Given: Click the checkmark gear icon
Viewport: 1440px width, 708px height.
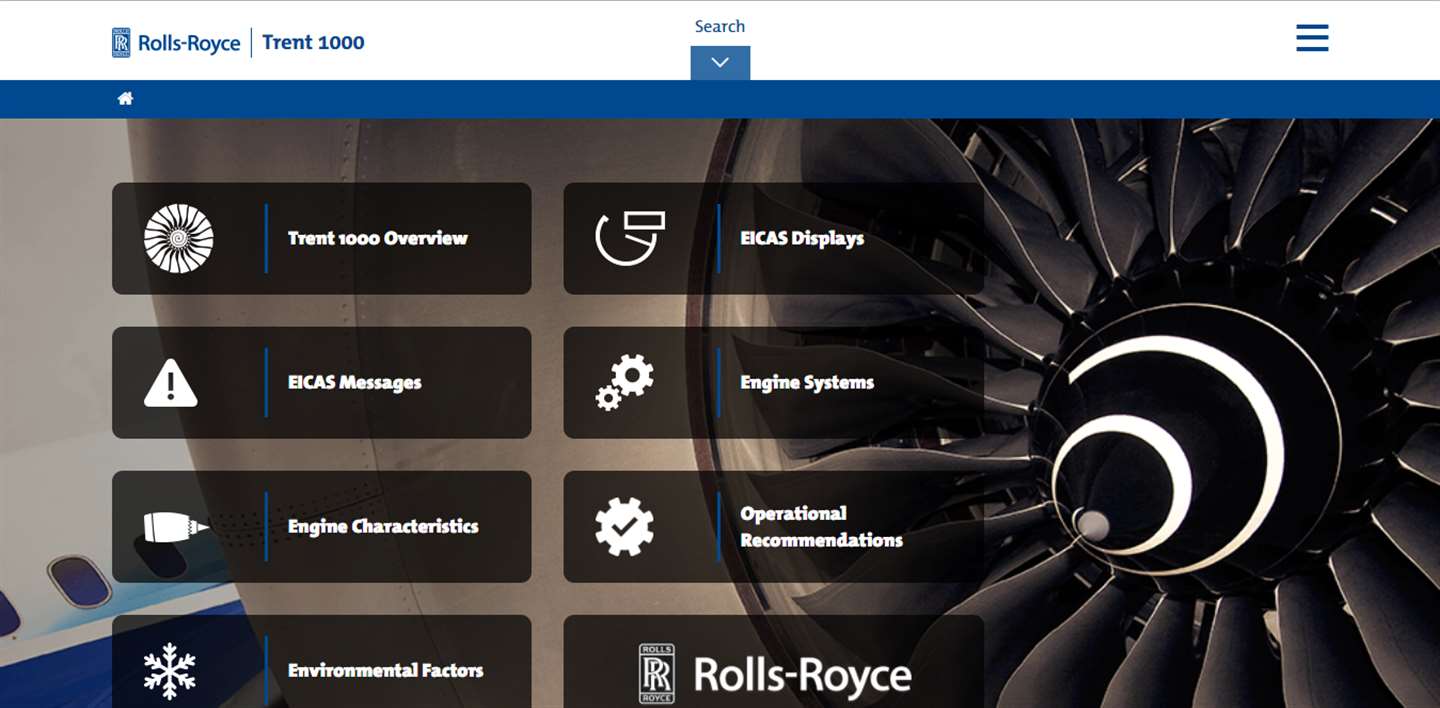Looking at the screenshot, I should pyautogui.click(x=624, y=526).
